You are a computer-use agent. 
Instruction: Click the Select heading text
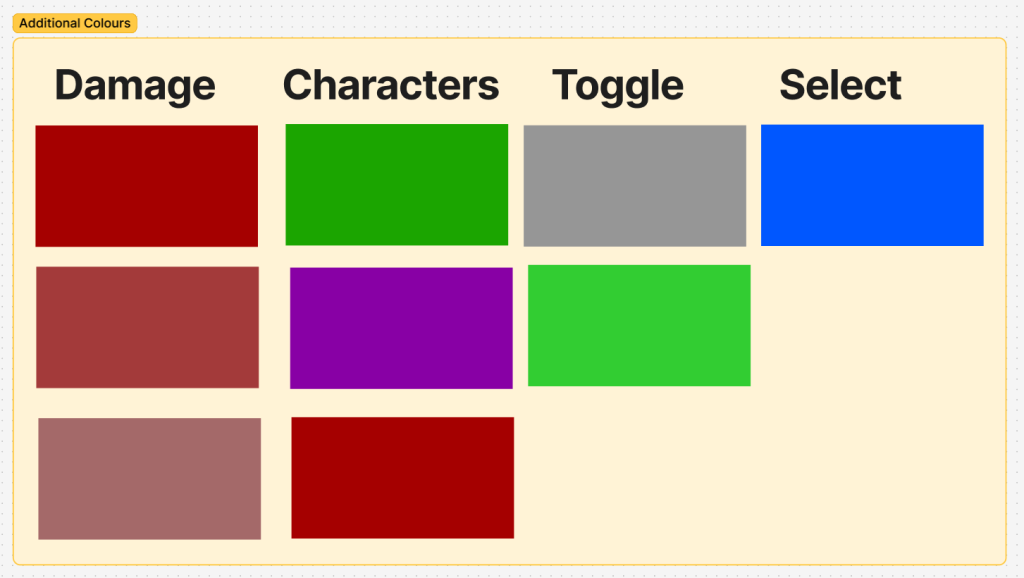click(x=840, y=86)
